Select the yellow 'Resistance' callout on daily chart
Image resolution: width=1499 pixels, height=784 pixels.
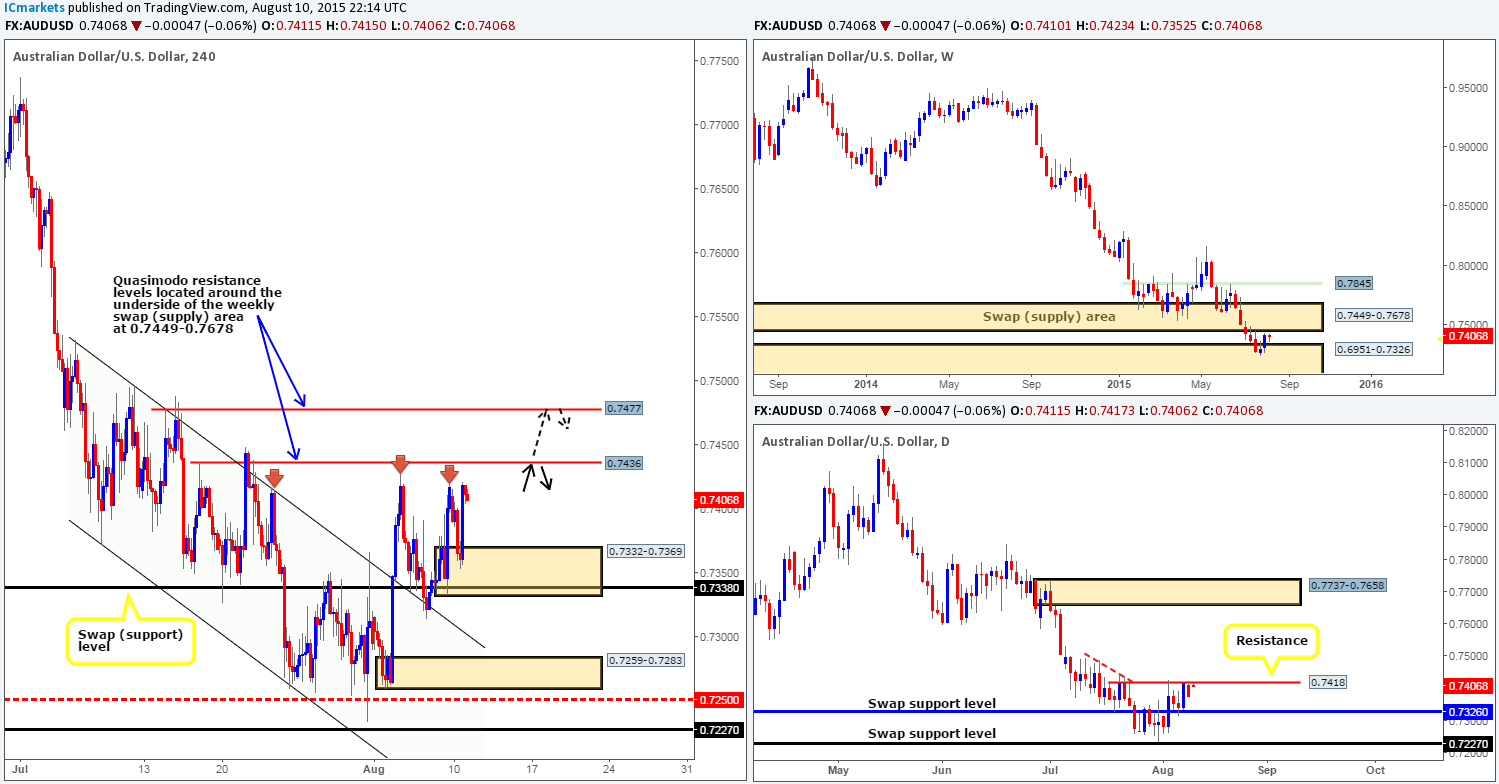1271,639
